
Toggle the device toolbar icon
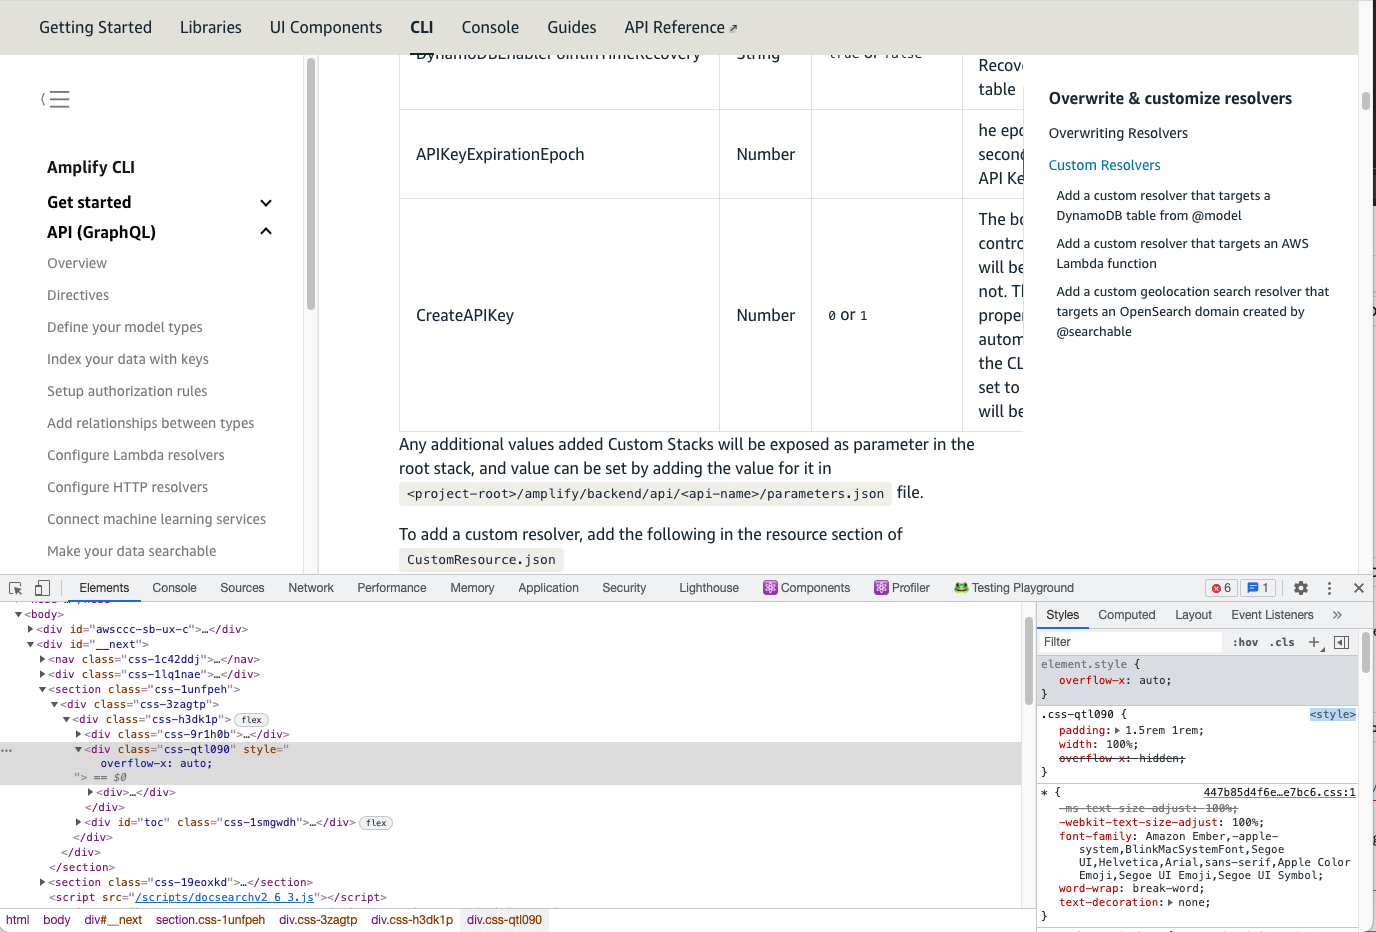click(x=40, y=588)
